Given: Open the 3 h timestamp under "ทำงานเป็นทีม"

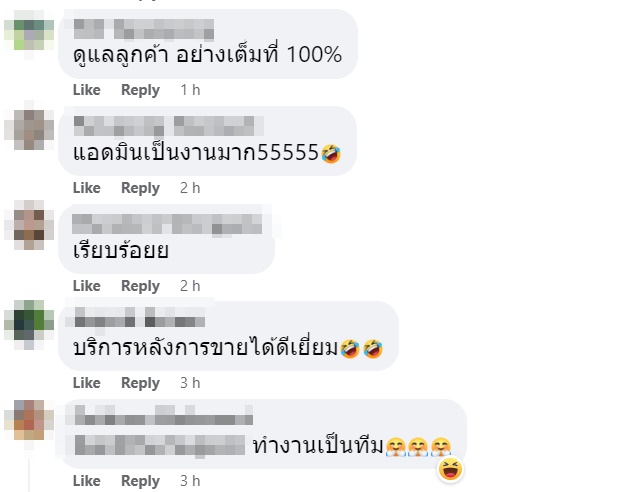Looking at the screenshot, I should pyautogui.click(x=190, y=481).
